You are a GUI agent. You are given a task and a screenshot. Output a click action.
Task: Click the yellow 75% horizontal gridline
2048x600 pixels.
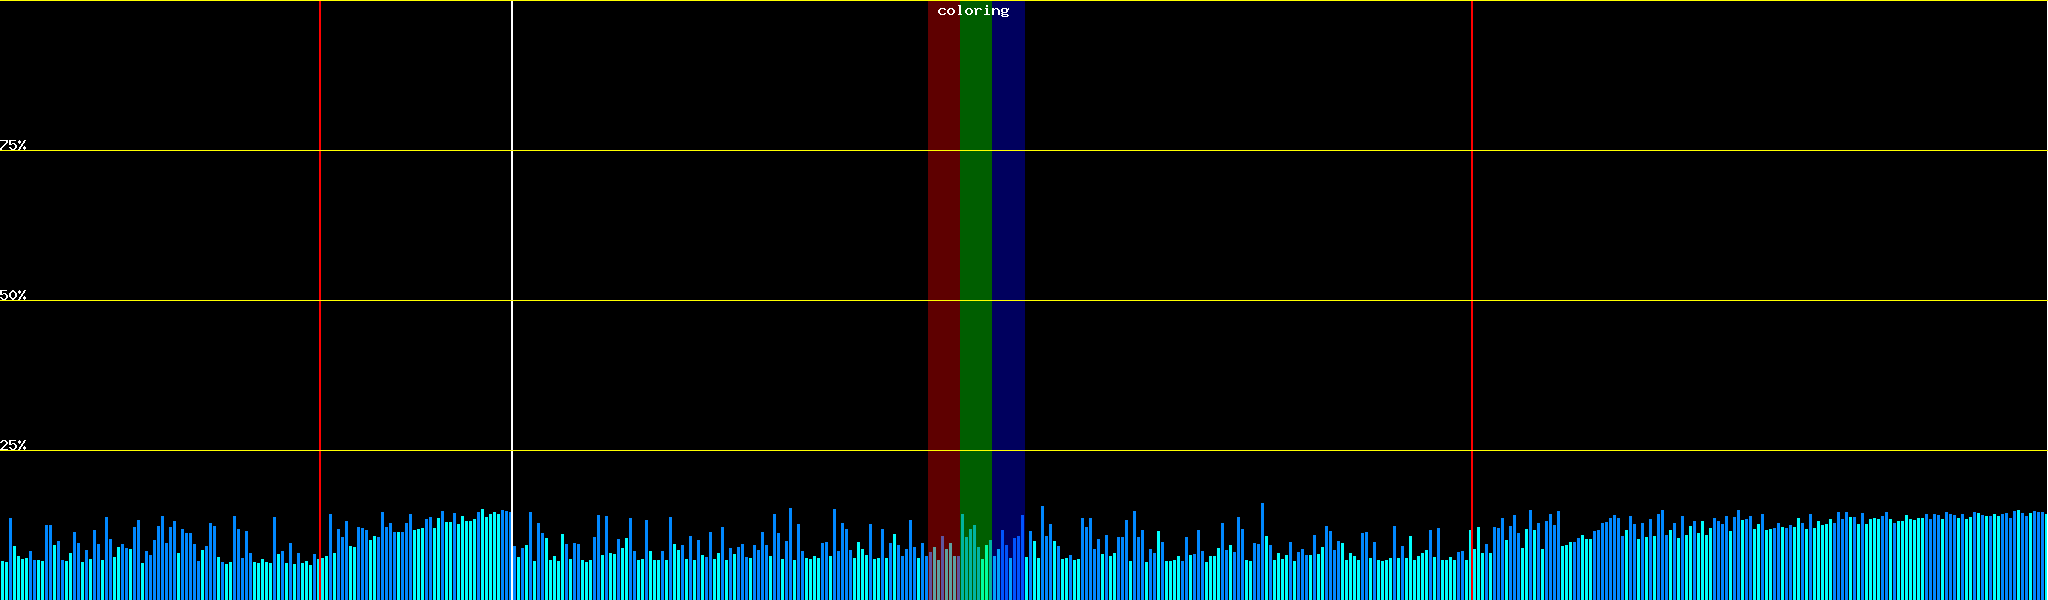coord(700,151)
